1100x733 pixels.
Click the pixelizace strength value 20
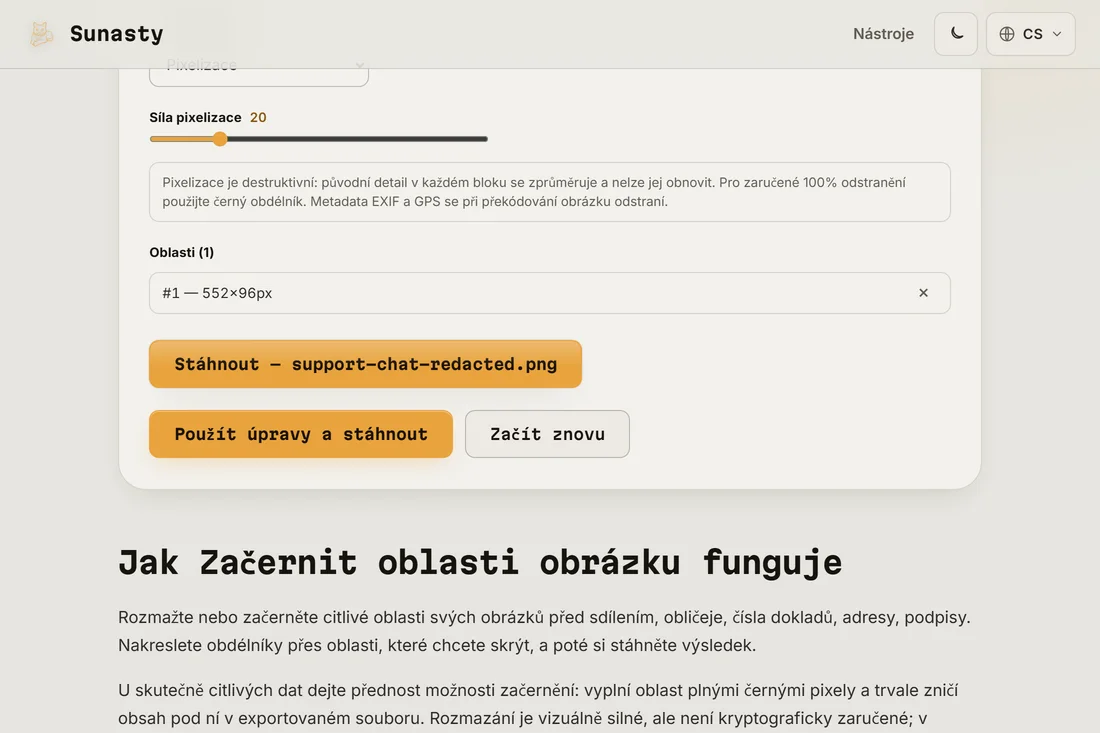[x=258, y=117]
